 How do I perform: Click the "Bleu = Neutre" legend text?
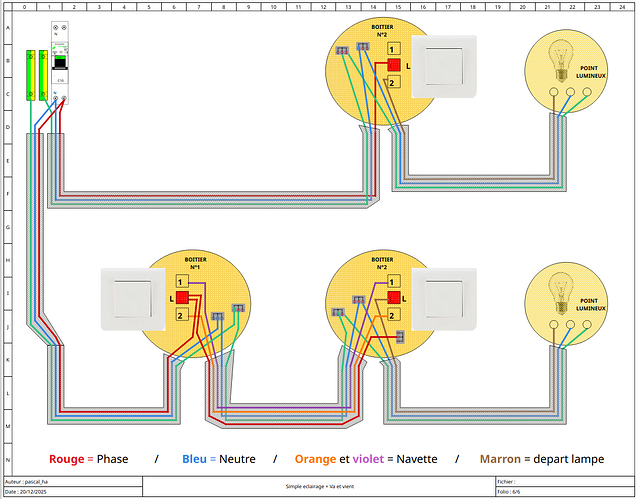[x=219, y=459]
